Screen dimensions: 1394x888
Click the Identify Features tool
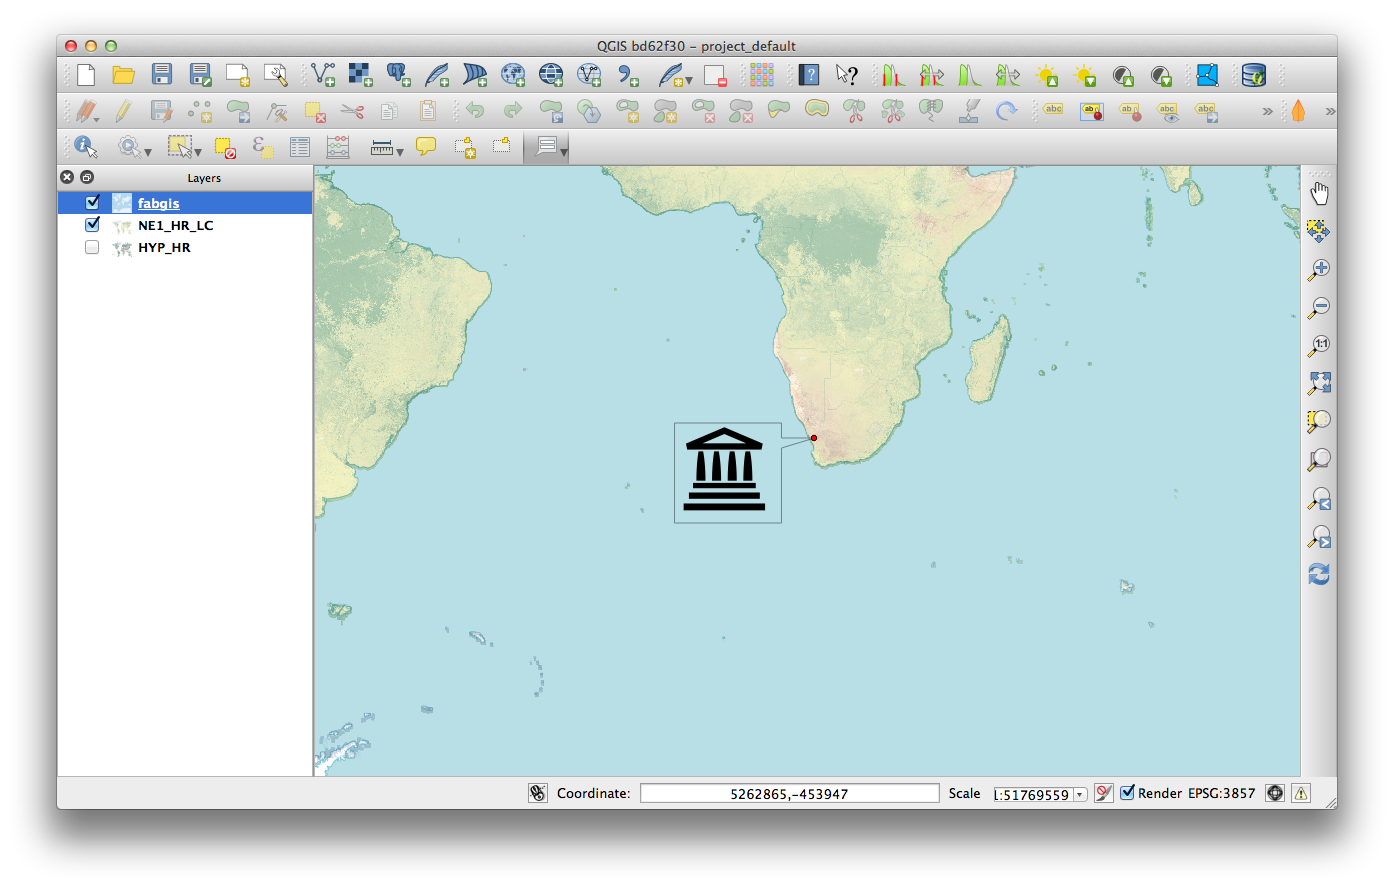[x=86, y=148]
